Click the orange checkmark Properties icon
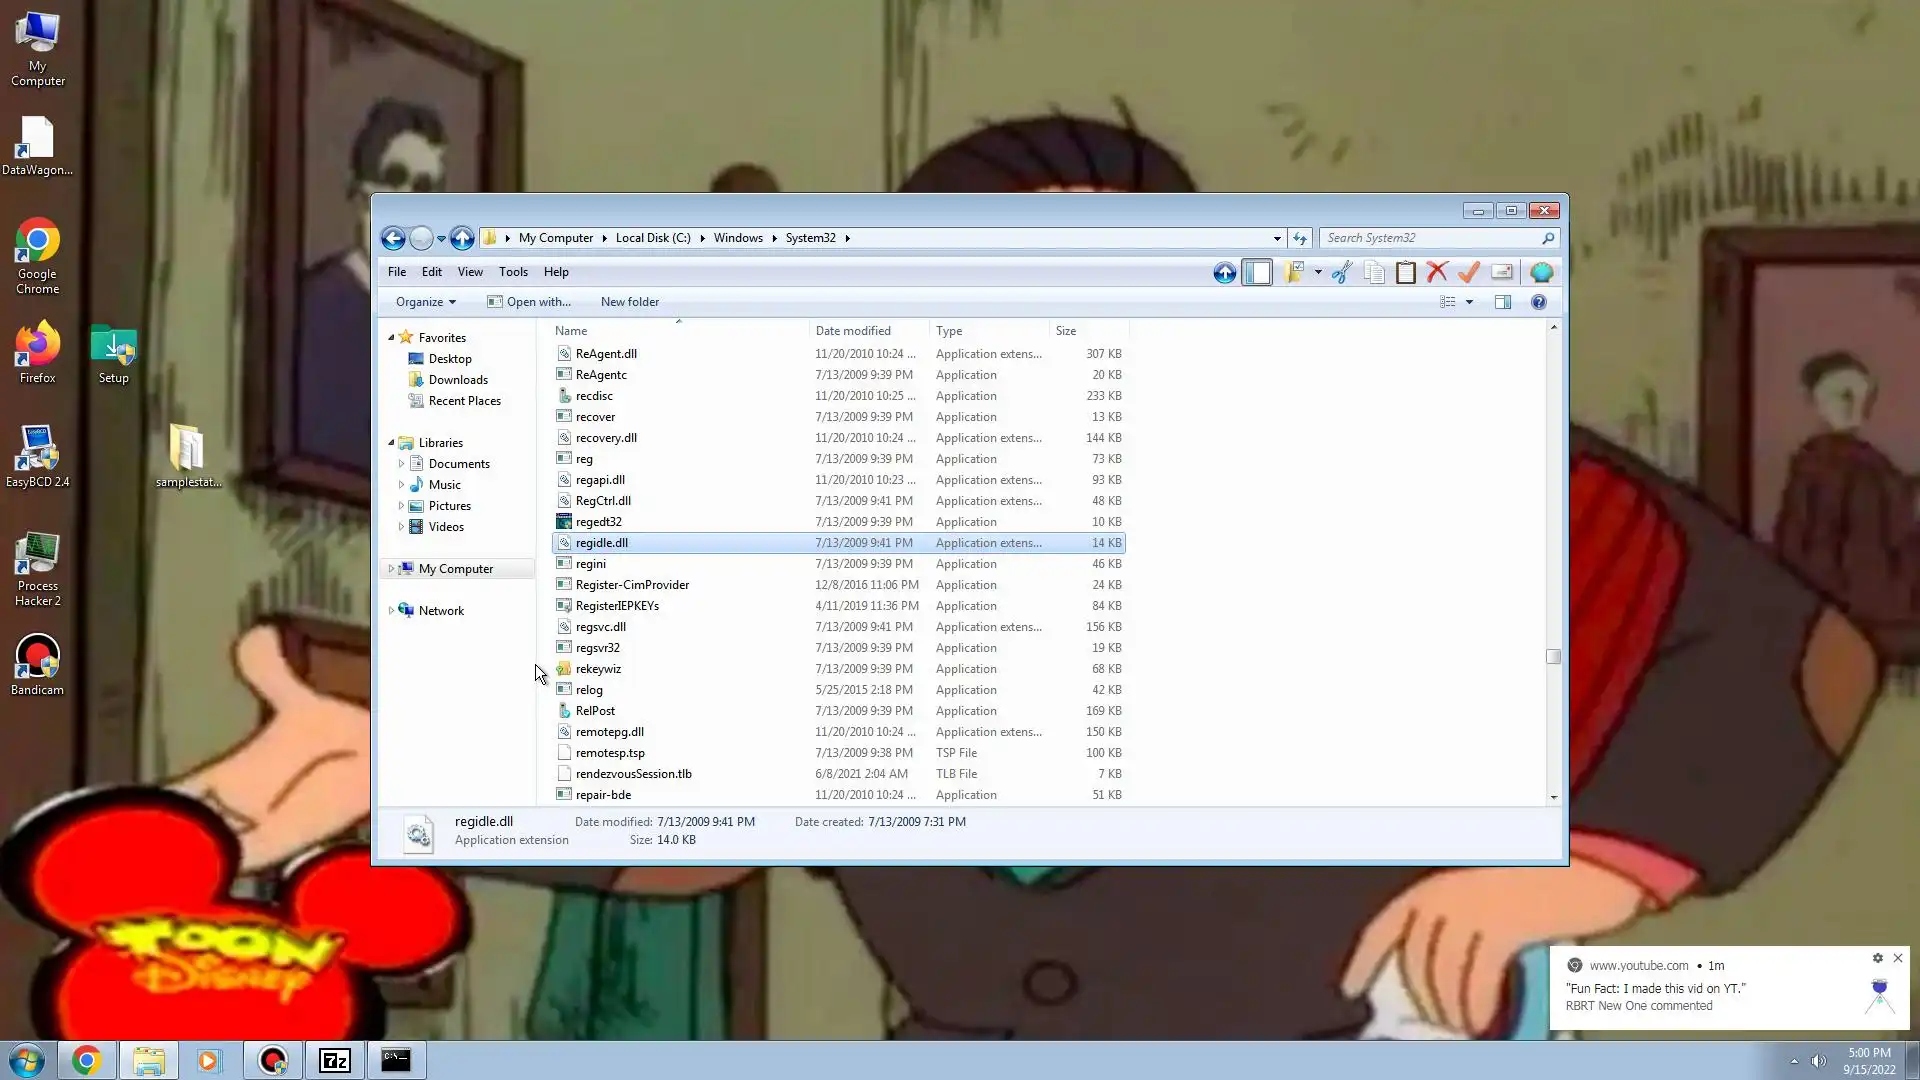Screen dimensions: 1920x1080 pos(1469,272)
